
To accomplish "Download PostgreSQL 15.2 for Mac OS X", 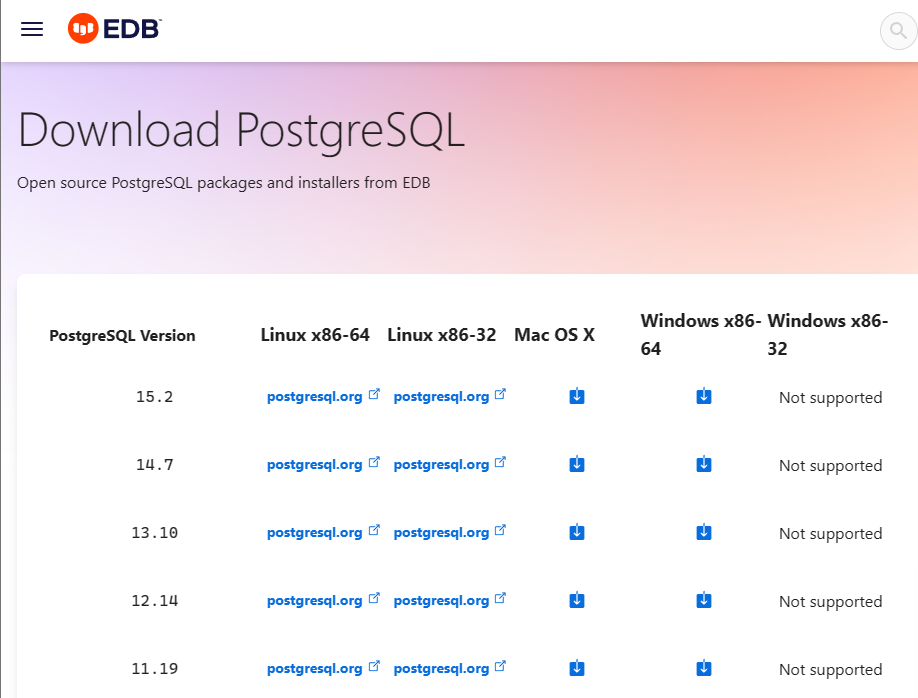I will coord(577,396).
